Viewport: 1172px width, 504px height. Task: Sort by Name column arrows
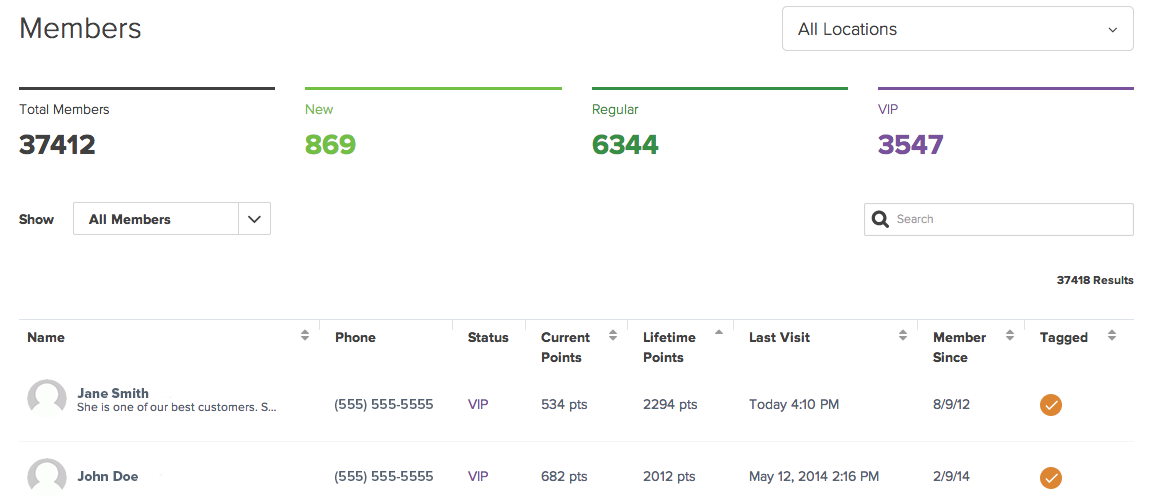point(305,337)
